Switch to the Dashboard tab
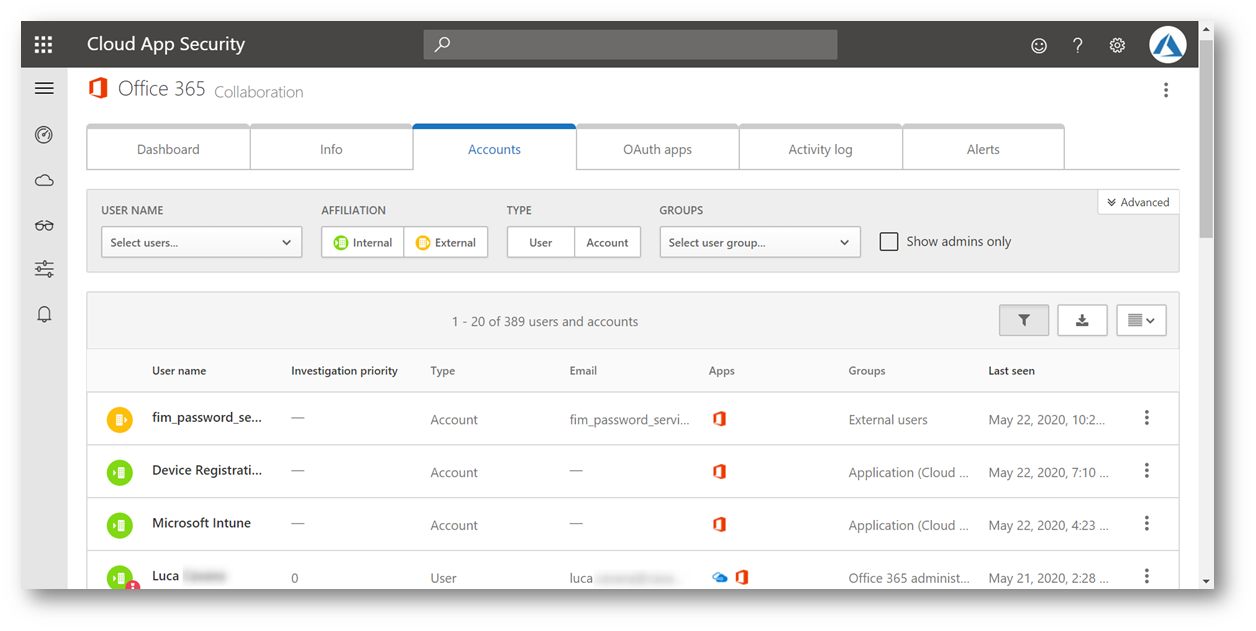The height and width of the screenshot is (631, 1256). point(168,149)
